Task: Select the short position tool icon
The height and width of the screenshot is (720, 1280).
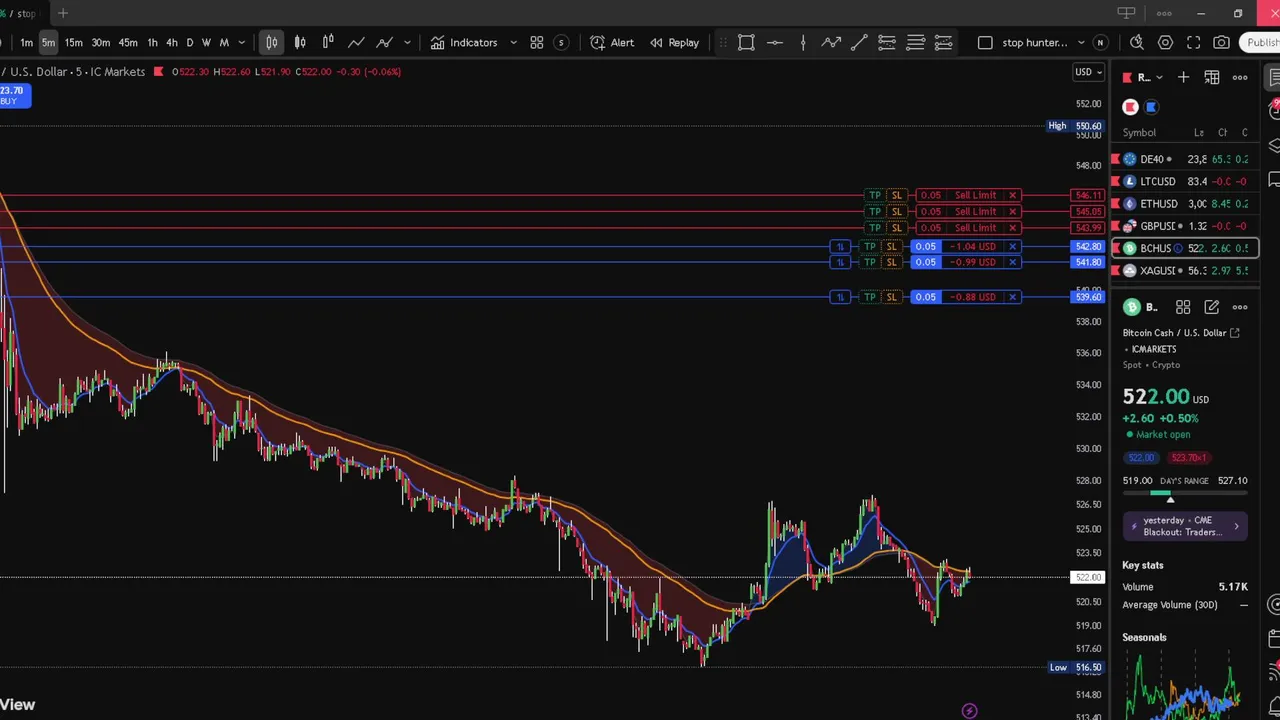Action: click(943, 42)
